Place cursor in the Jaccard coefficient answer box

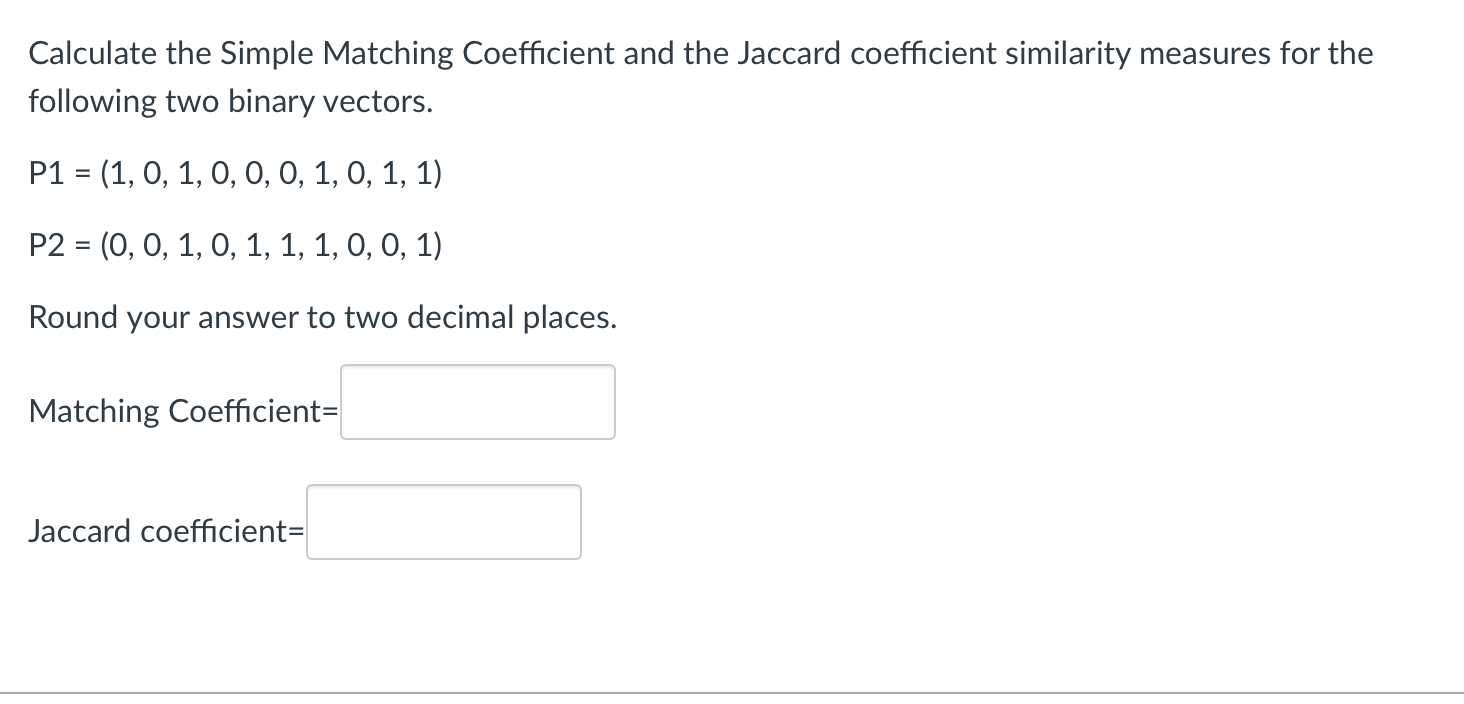pyautogui.click(x=444, y=521)
